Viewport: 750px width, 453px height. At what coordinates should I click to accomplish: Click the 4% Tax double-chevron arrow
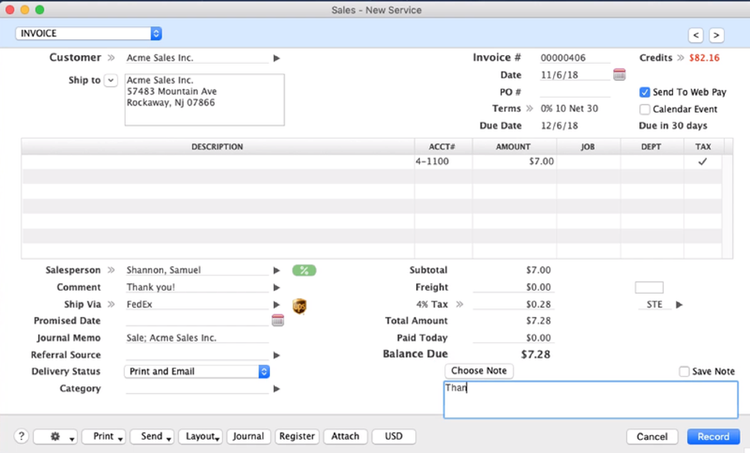tap(460, 304)
